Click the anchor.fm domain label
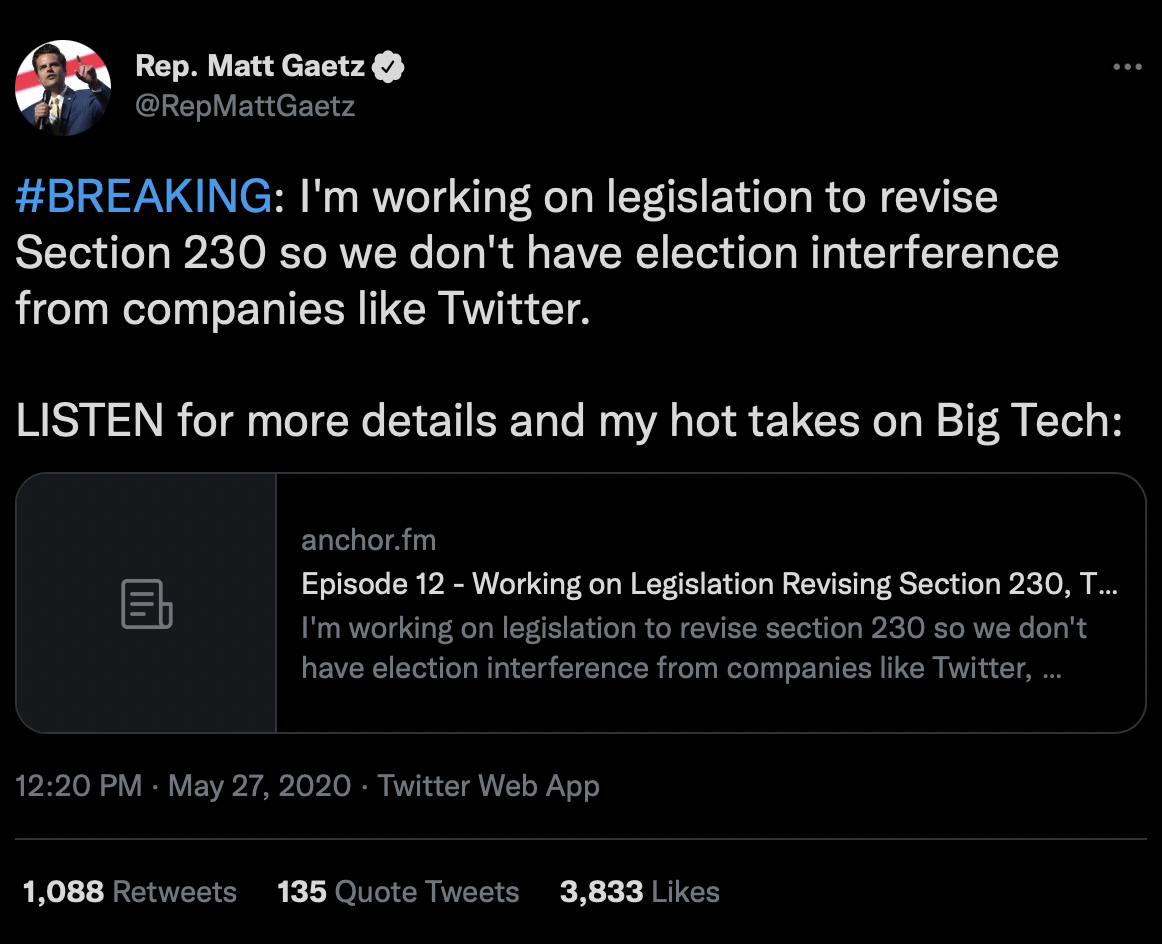The width and height of the screenshot is (1162, 944). pos(368,541)
